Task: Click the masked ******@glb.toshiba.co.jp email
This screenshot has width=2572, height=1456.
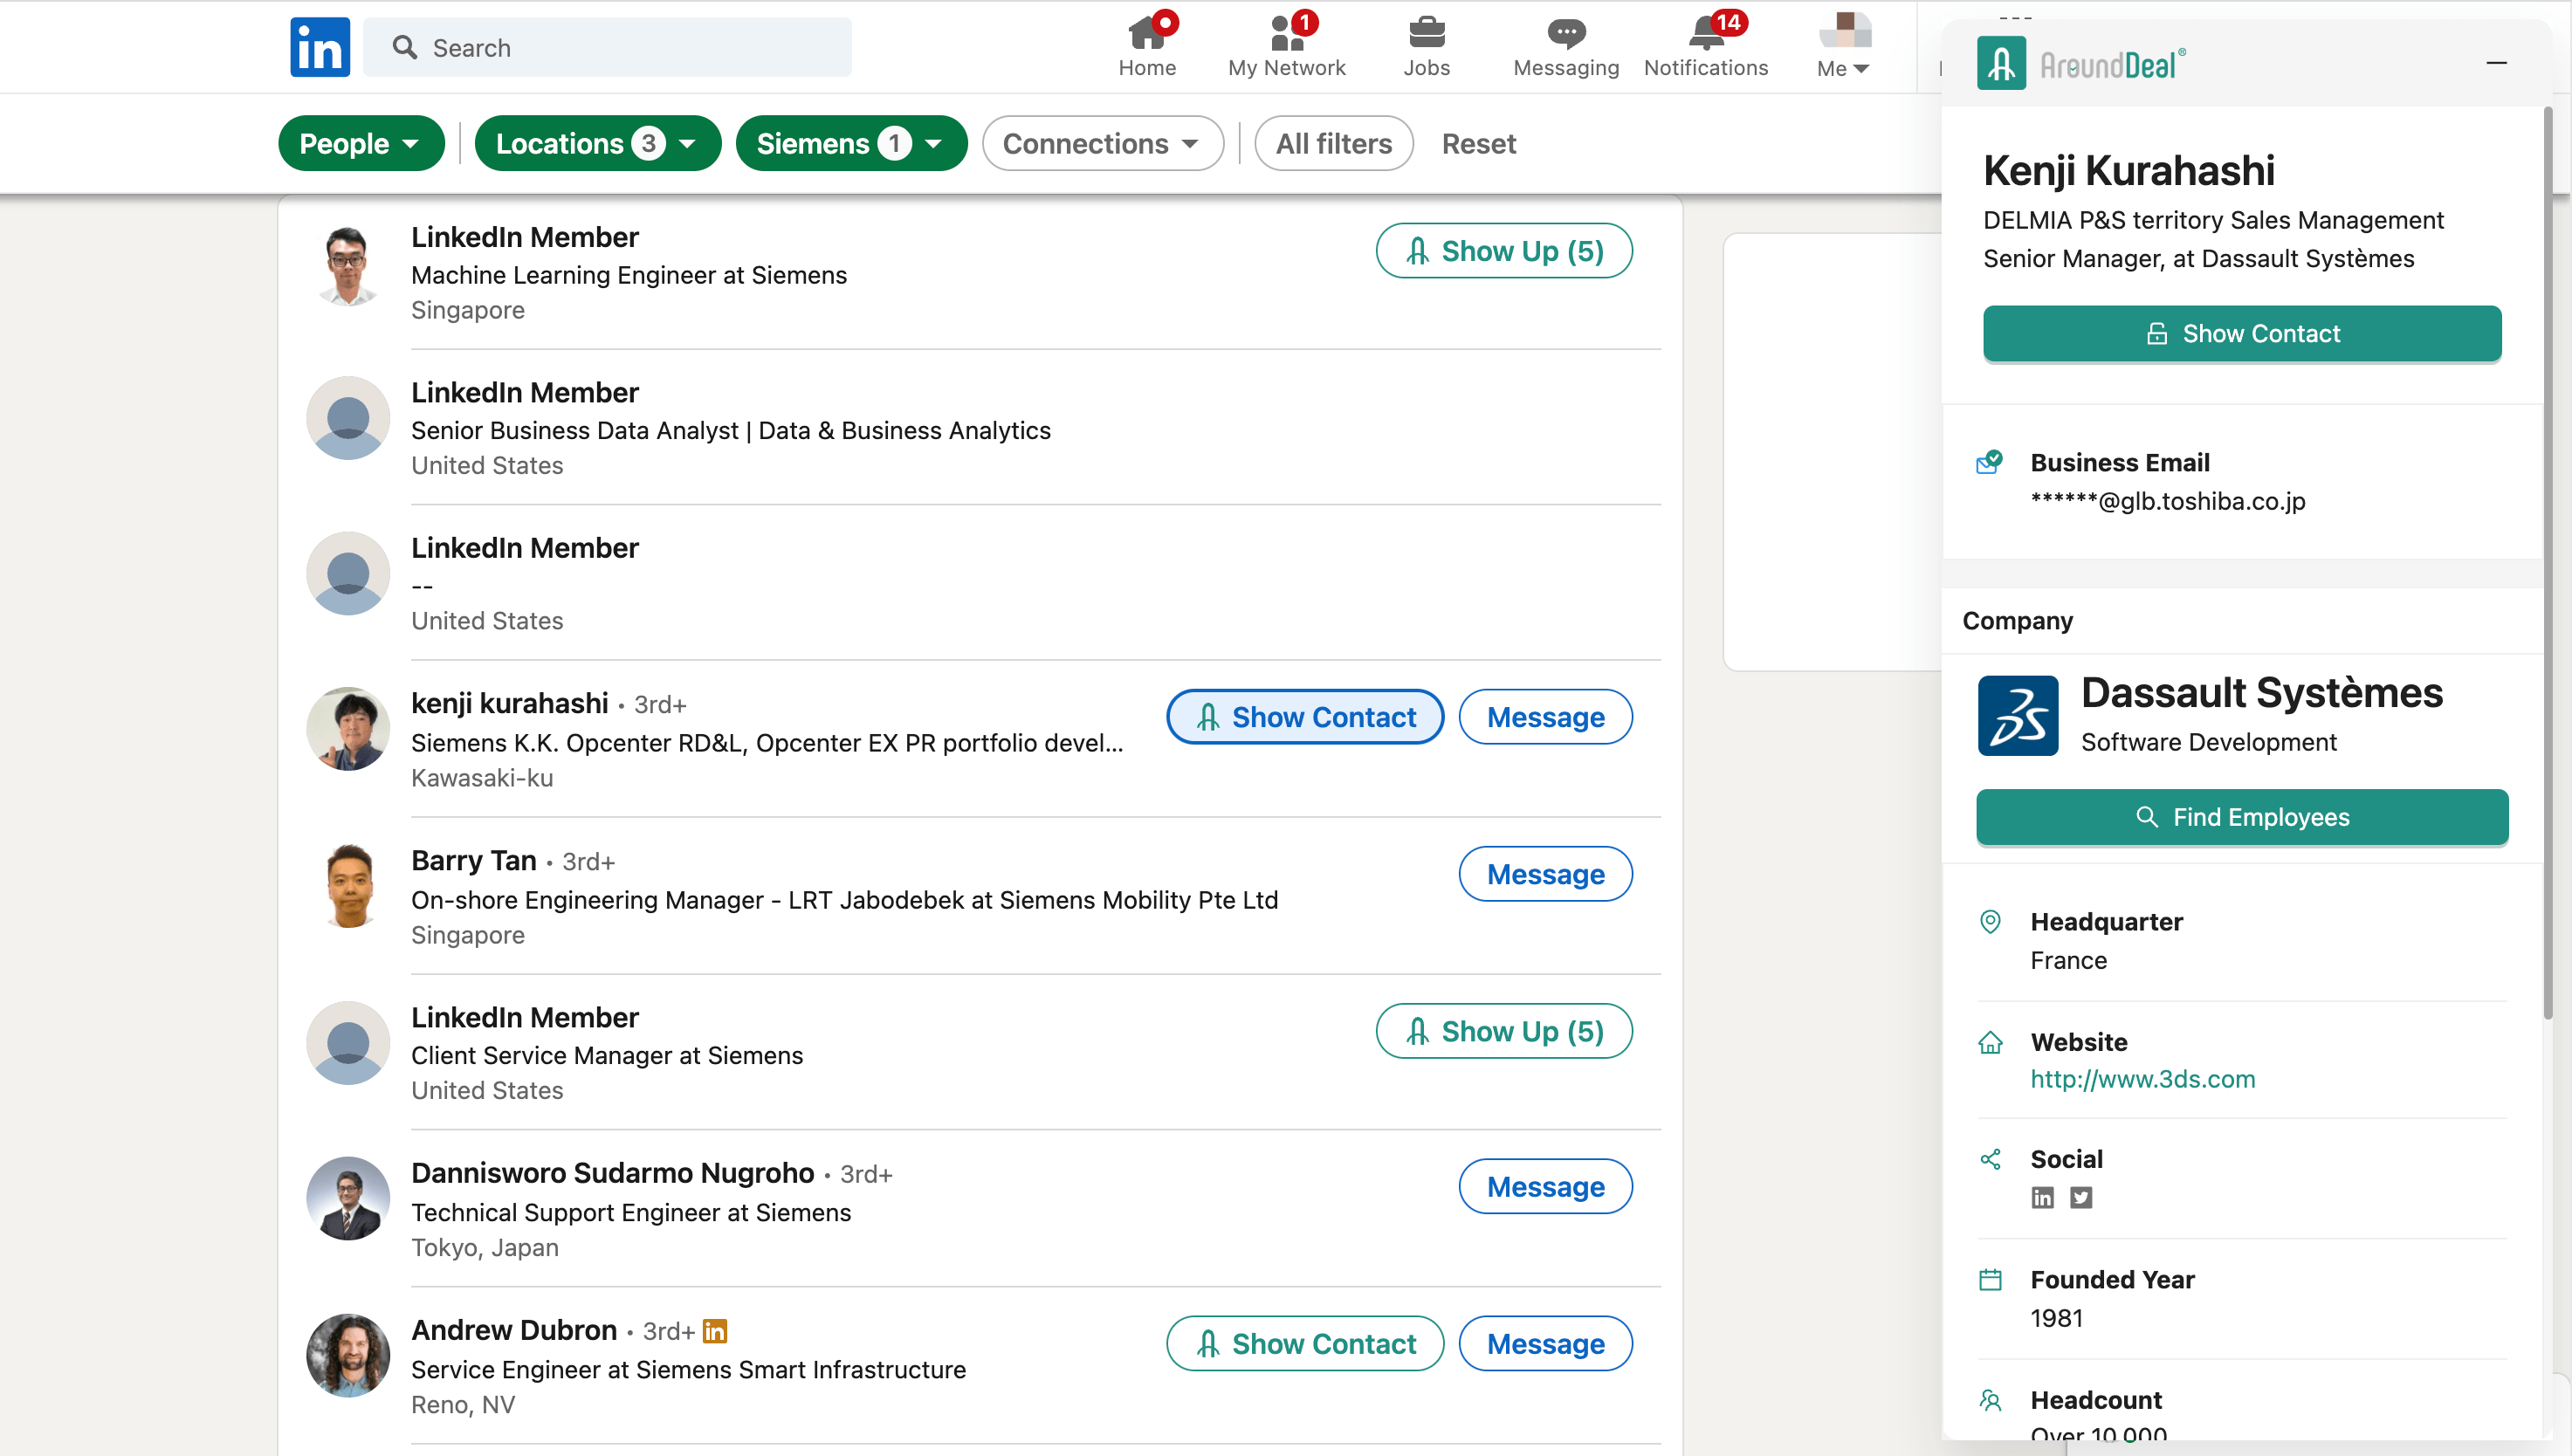Action: [2167, 501]
